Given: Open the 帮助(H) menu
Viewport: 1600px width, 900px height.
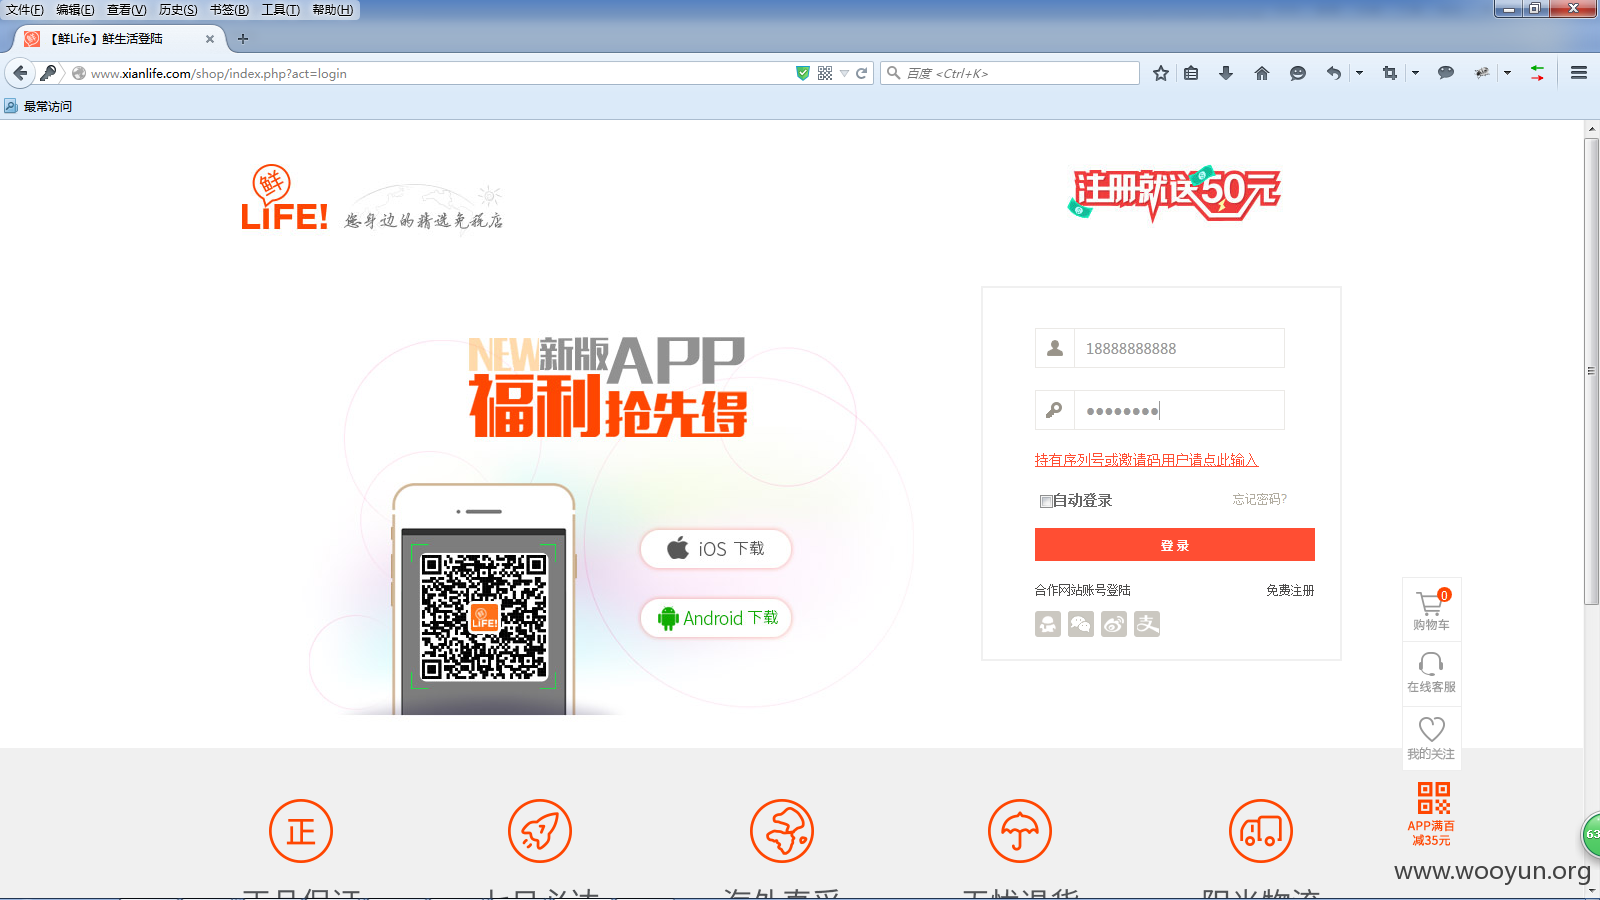Looking at the screenshot, I should (x=333, y=10).
